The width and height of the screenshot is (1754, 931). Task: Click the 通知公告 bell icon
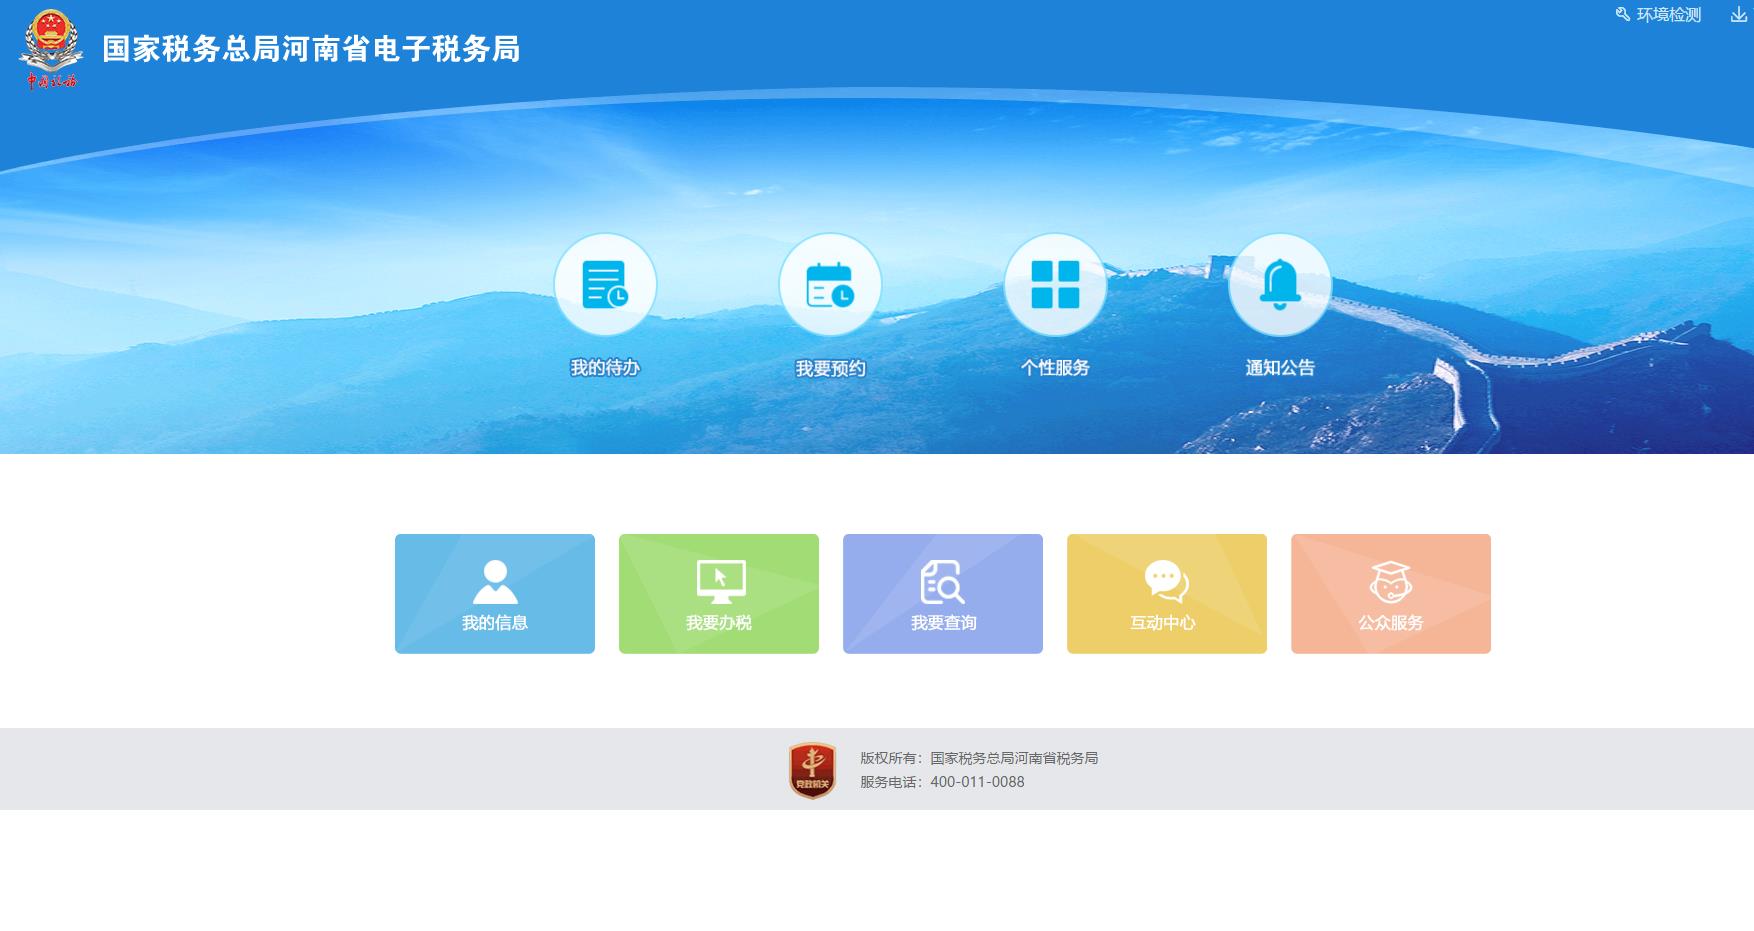1280,285
